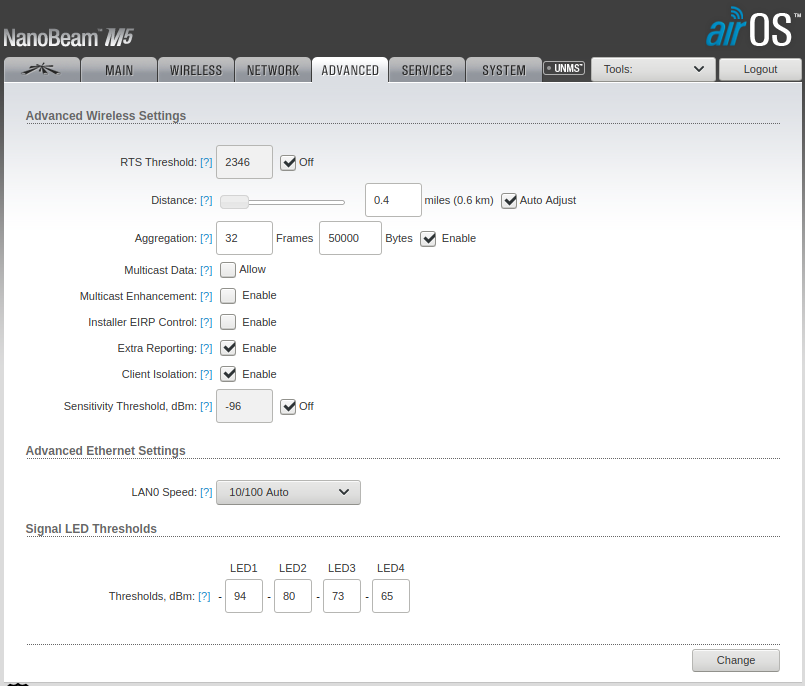Open Multicast Enhancement help [?] icon
The width and height of the screenshot is (805, 686).
click(206, 296)
